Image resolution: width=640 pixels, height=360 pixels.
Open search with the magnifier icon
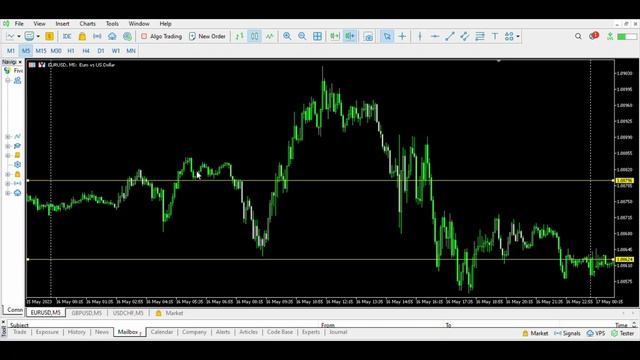pos(578,36)
